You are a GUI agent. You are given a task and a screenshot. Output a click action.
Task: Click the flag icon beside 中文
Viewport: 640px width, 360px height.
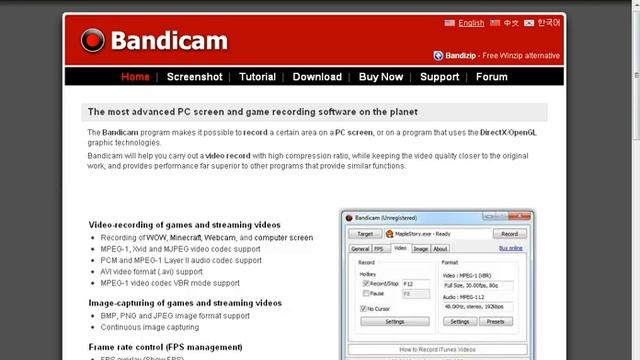[495, 23]
